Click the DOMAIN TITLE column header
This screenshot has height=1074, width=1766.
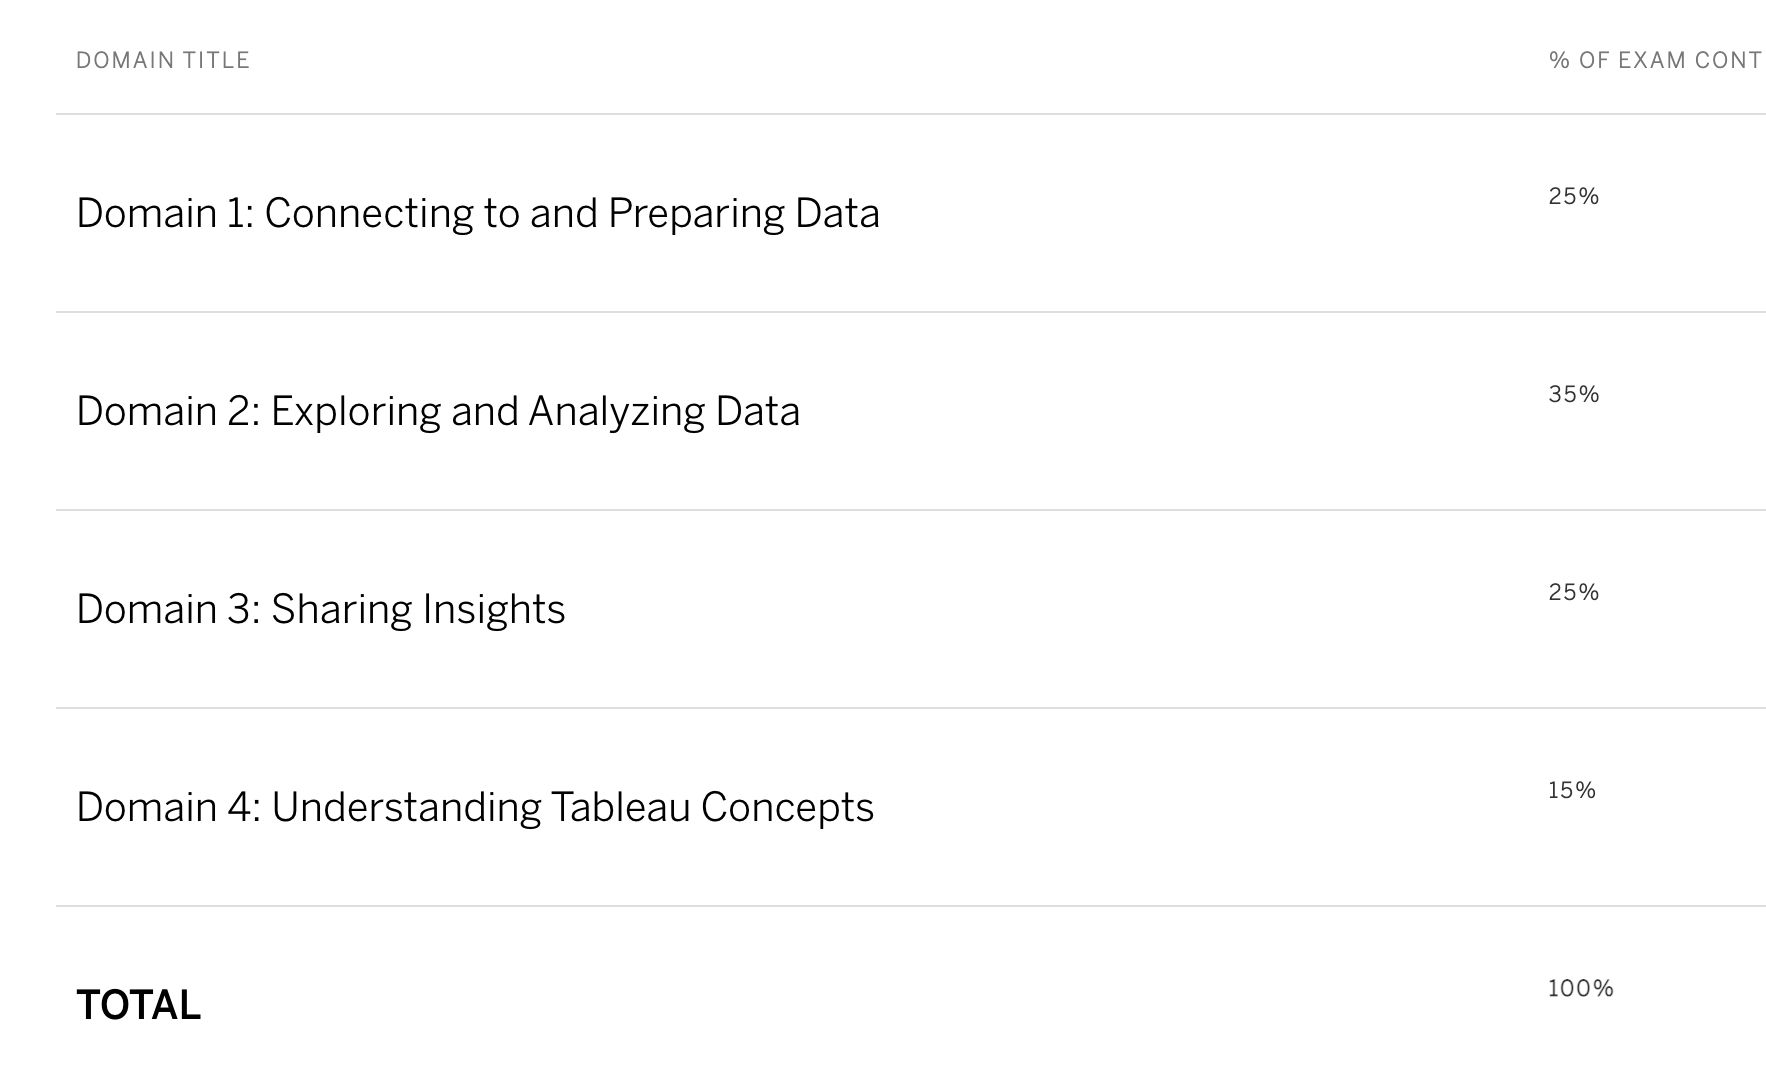pyautogui.click(x=163, y=60)
